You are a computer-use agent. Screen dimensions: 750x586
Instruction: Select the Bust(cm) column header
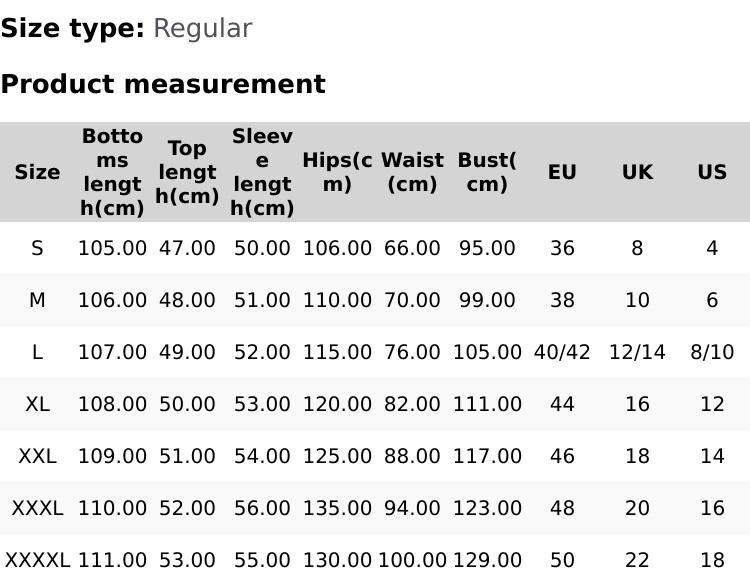487,172
